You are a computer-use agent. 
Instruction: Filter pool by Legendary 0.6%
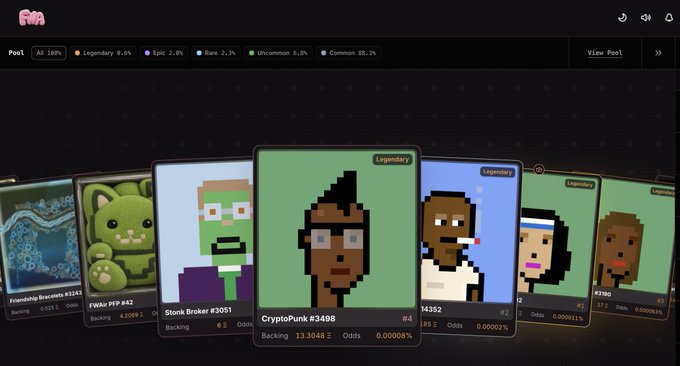pos(103,53)
